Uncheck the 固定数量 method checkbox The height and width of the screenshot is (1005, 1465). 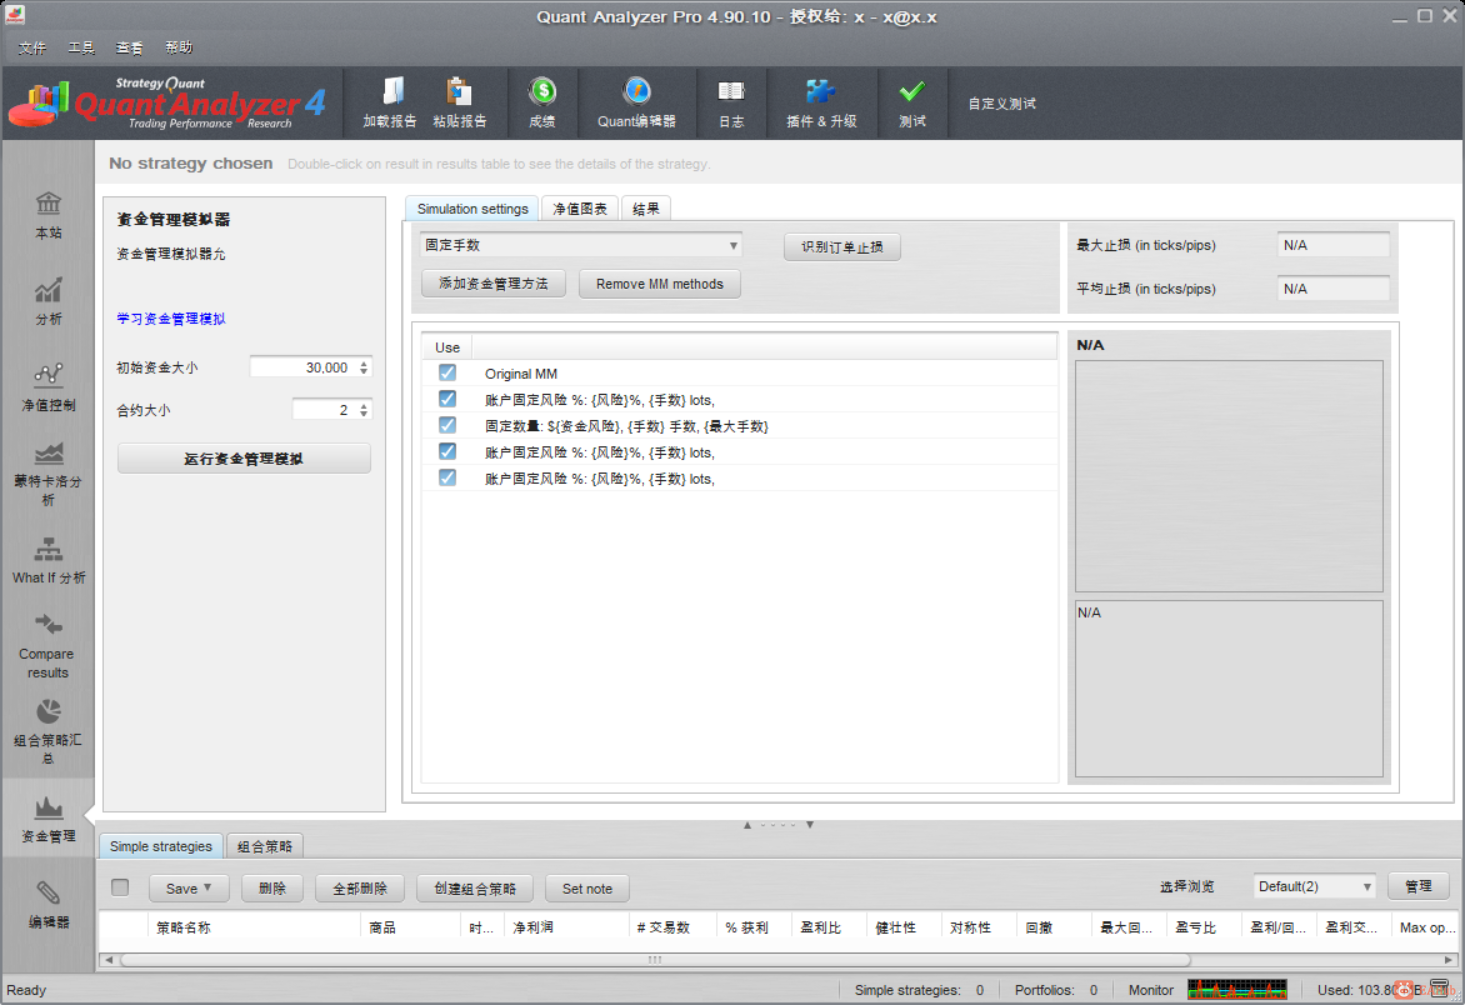point(447,425)
